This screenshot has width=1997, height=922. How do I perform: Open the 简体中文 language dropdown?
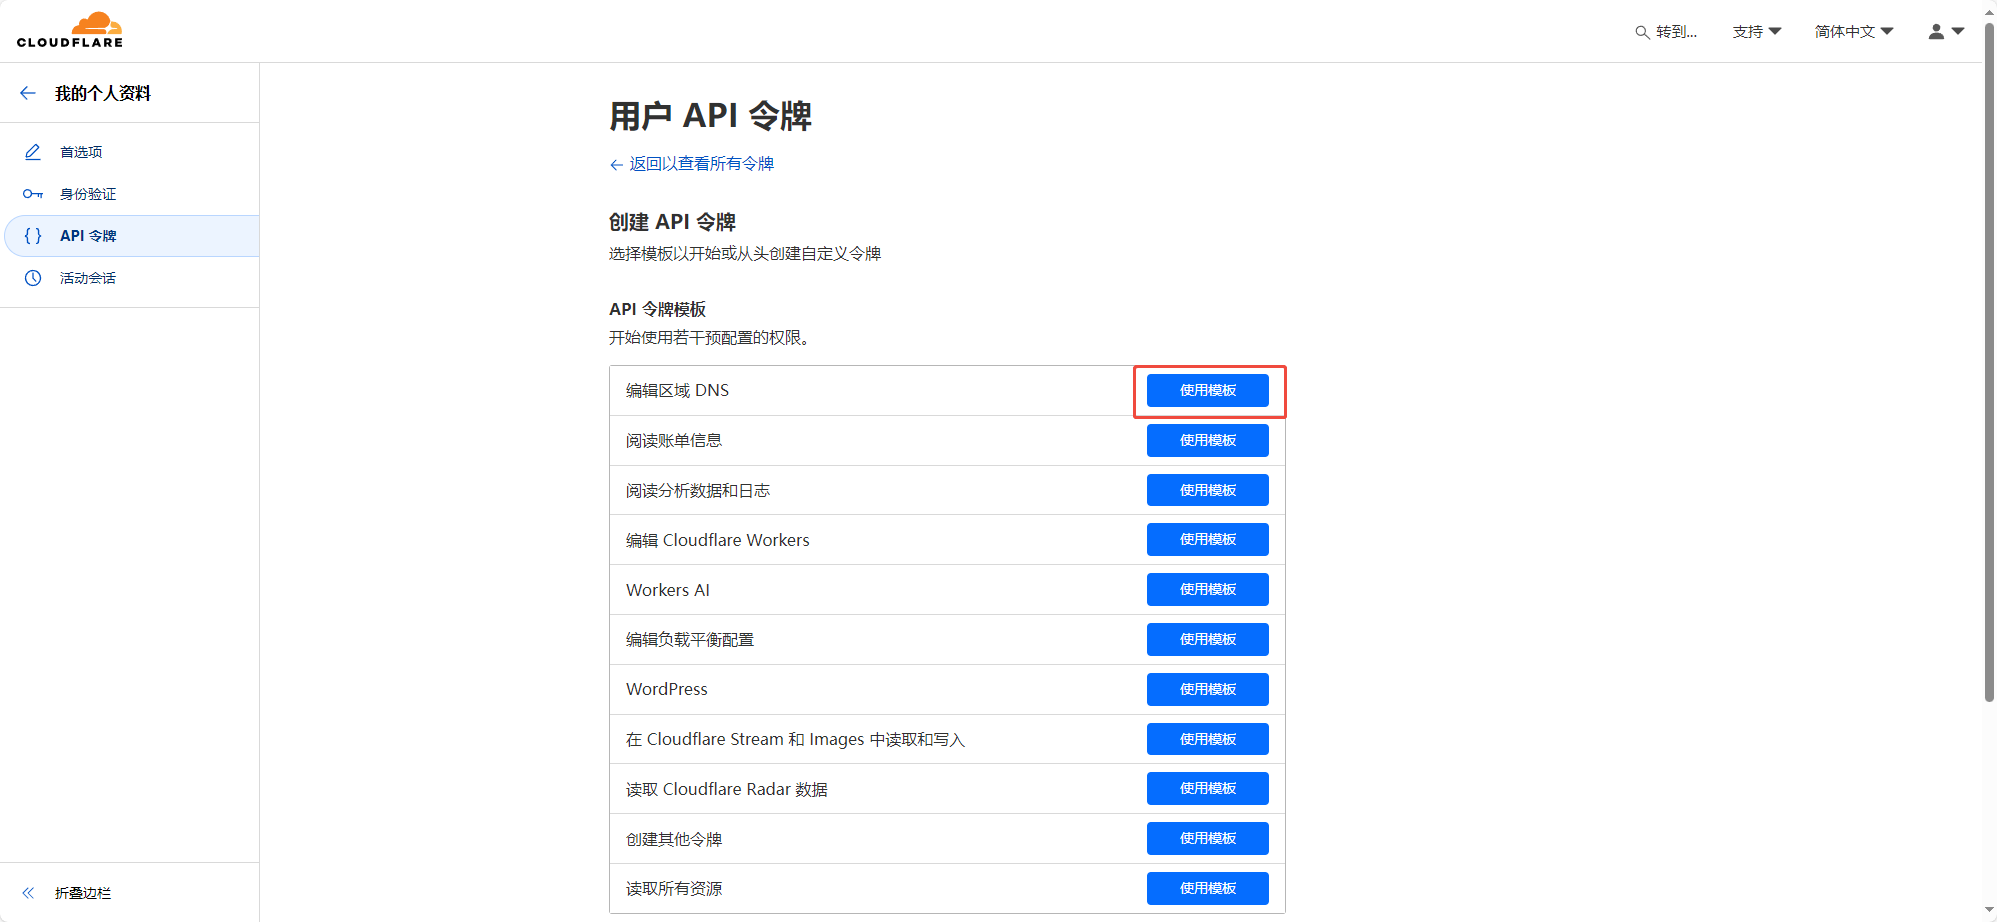click(x=1854, y=32)
